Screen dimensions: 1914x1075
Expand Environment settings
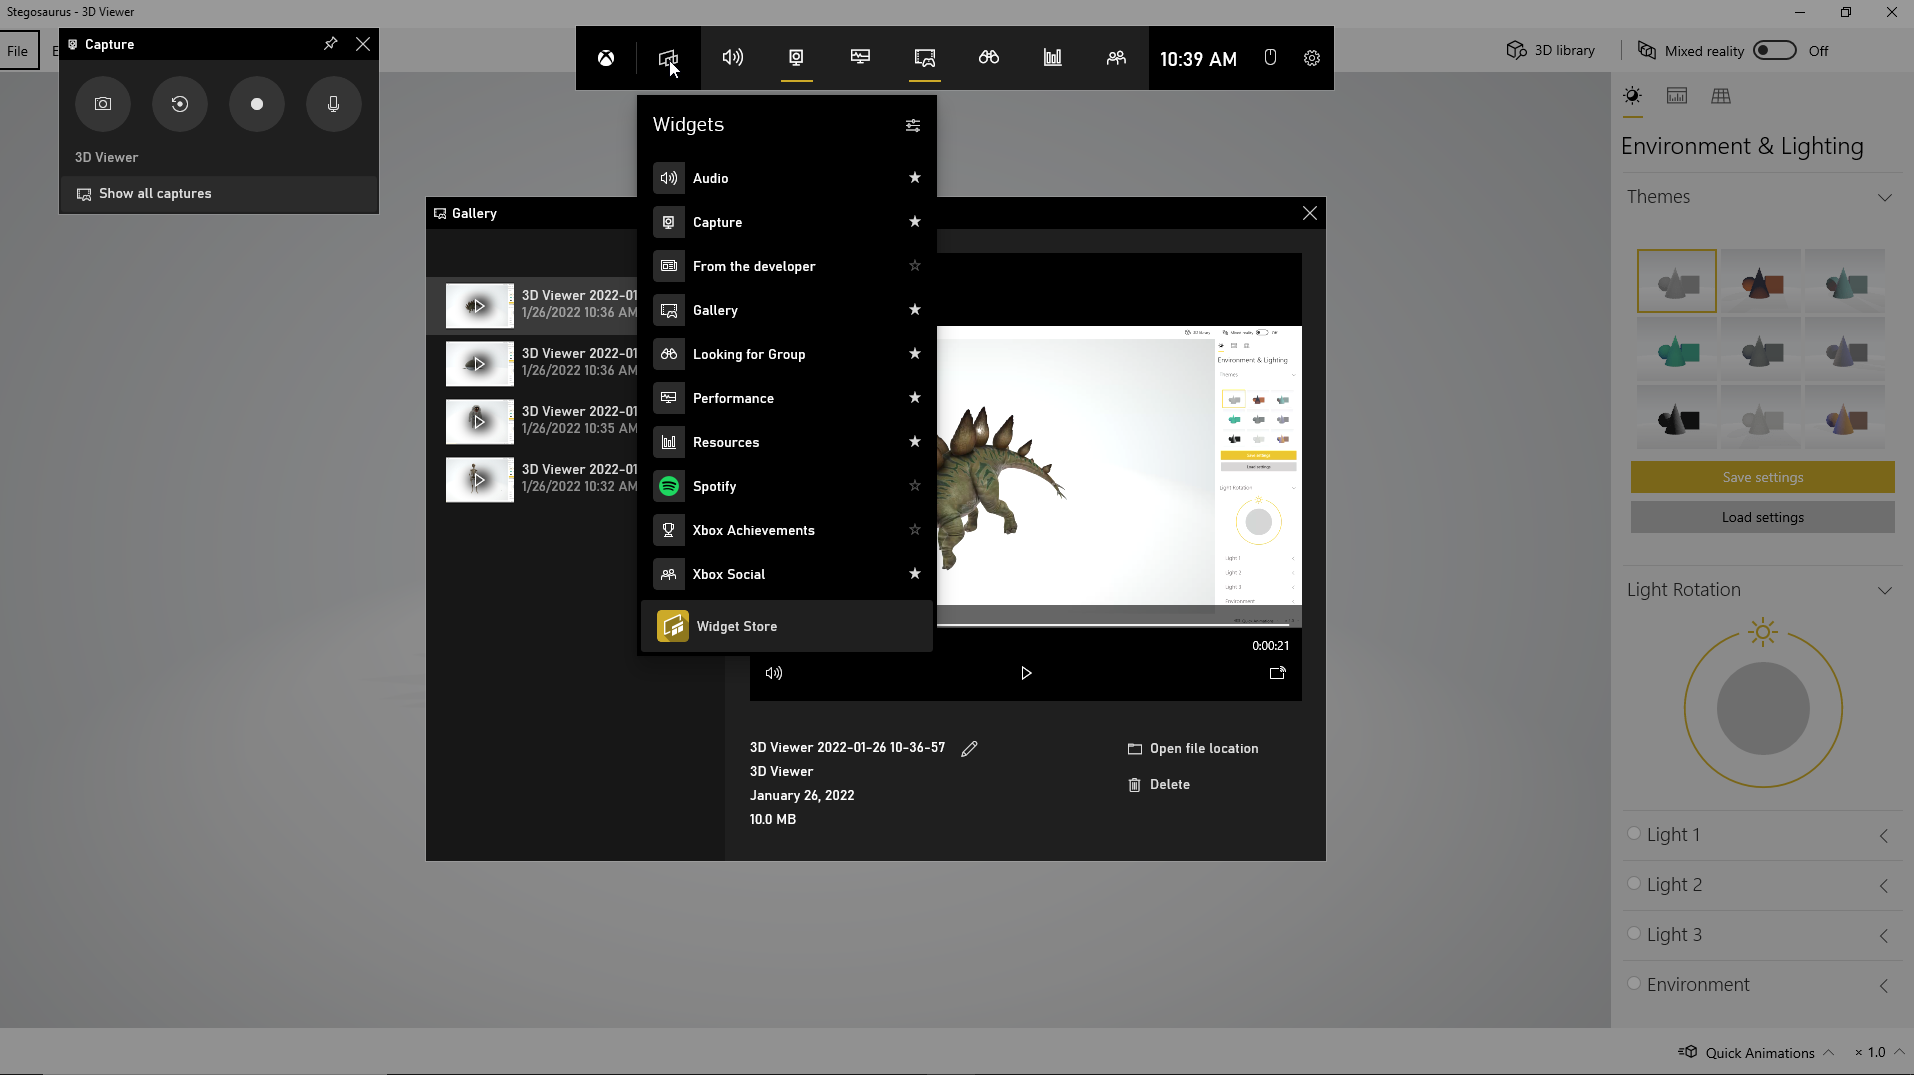1884,986
